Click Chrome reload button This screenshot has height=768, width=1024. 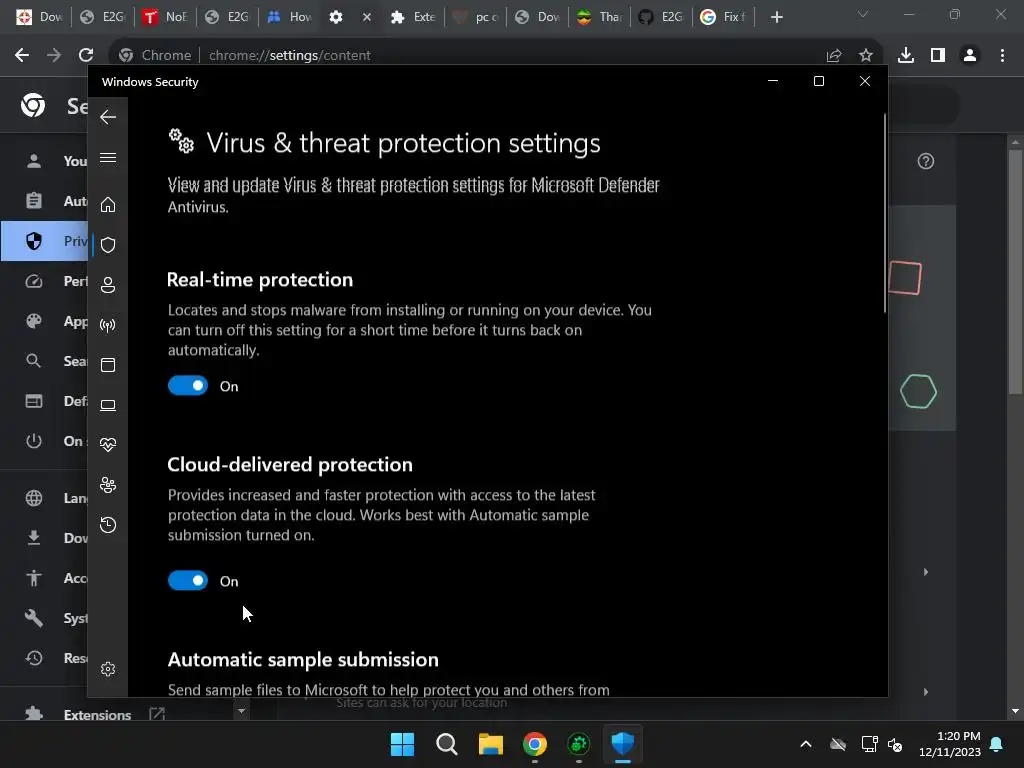(x=86, y=55)
